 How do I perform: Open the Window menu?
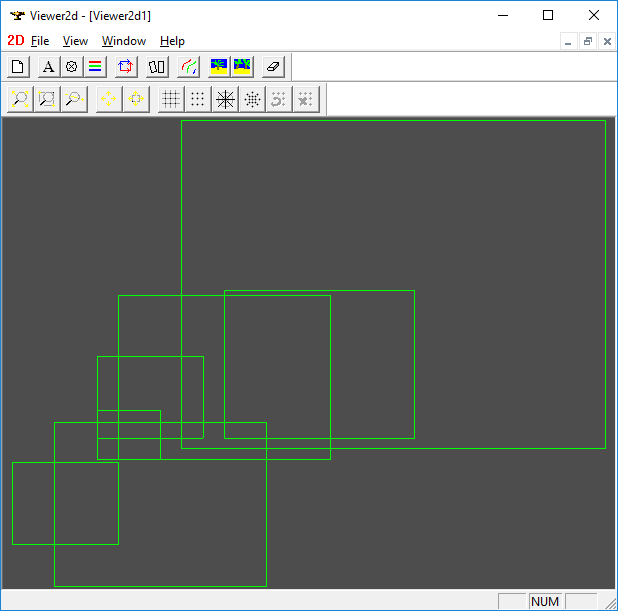(x=124, y=41)
